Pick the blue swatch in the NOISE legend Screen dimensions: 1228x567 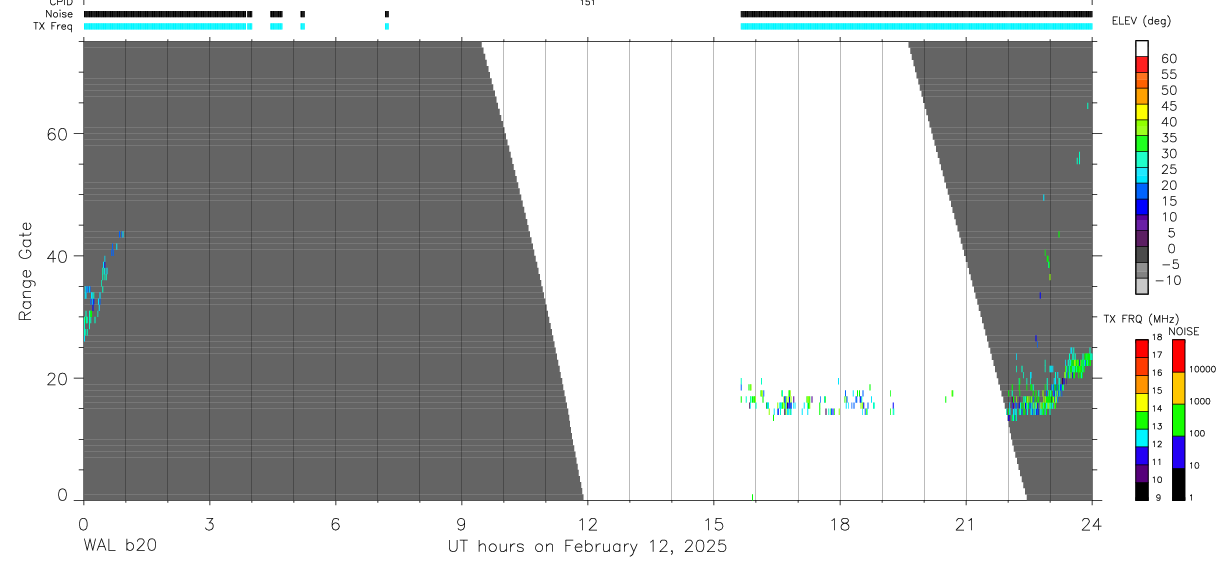tap(1178, 452)
